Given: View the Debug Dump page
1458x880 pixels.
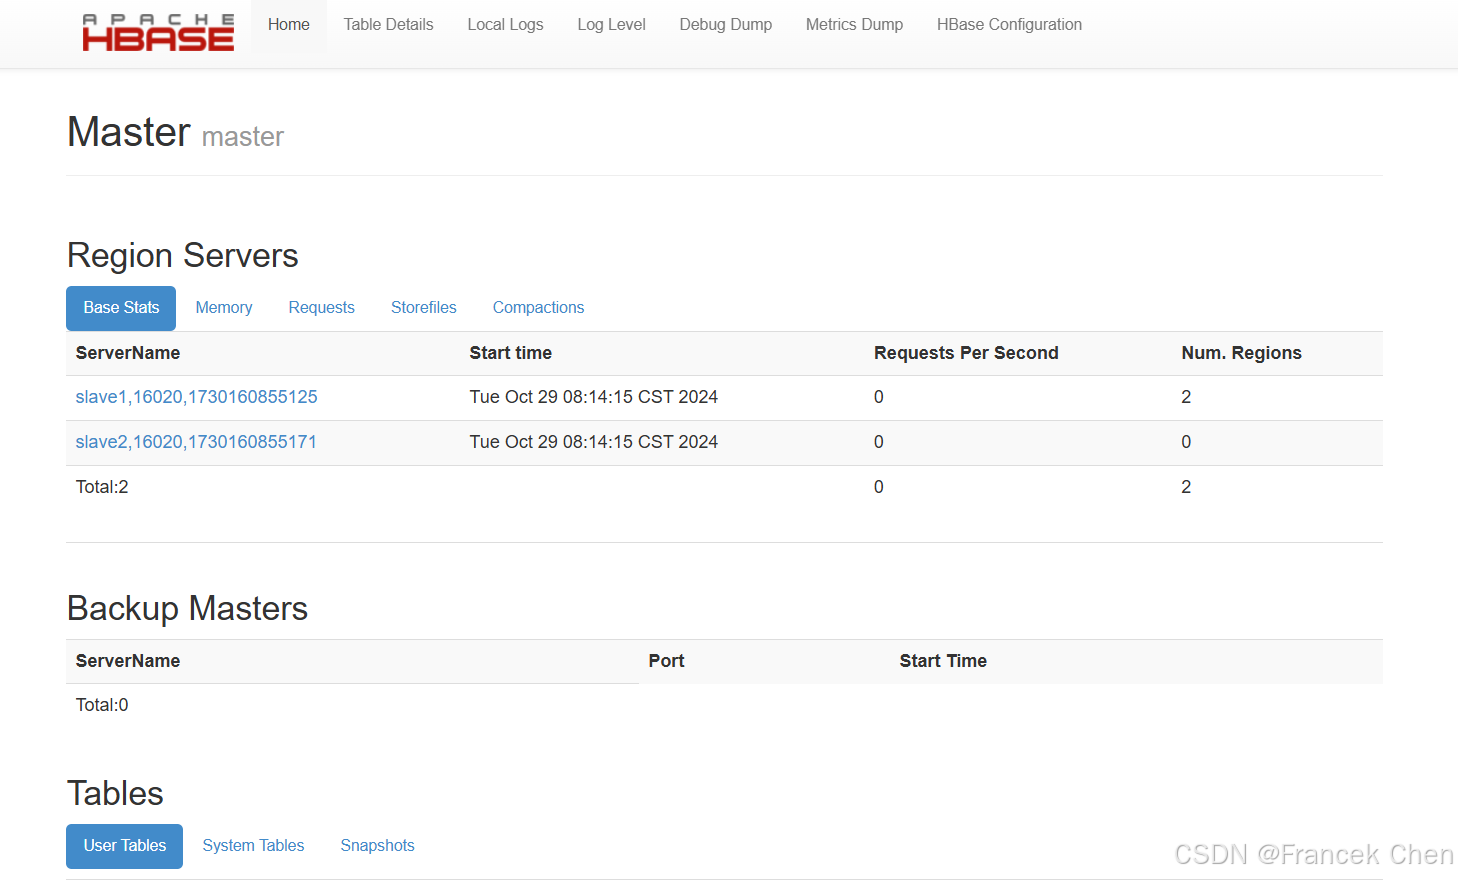Looking at the screenshot, I should (725, 25).
